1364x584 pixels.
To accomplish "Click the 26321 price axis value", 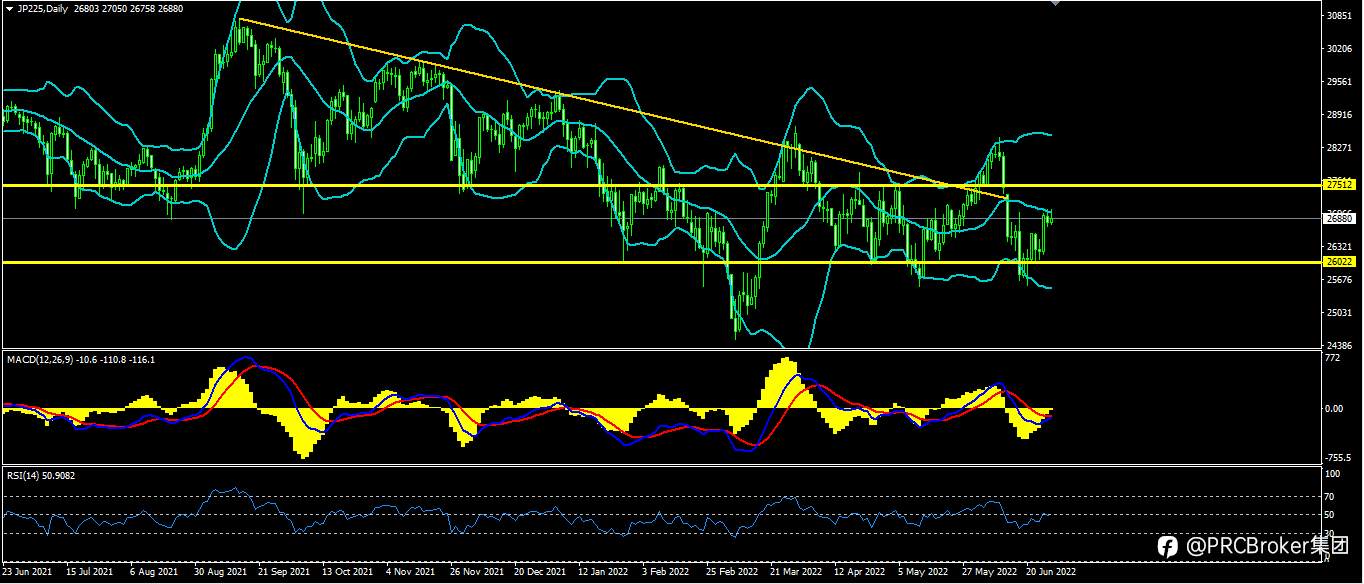I will pyautogui.click(x=1339, y=246).
